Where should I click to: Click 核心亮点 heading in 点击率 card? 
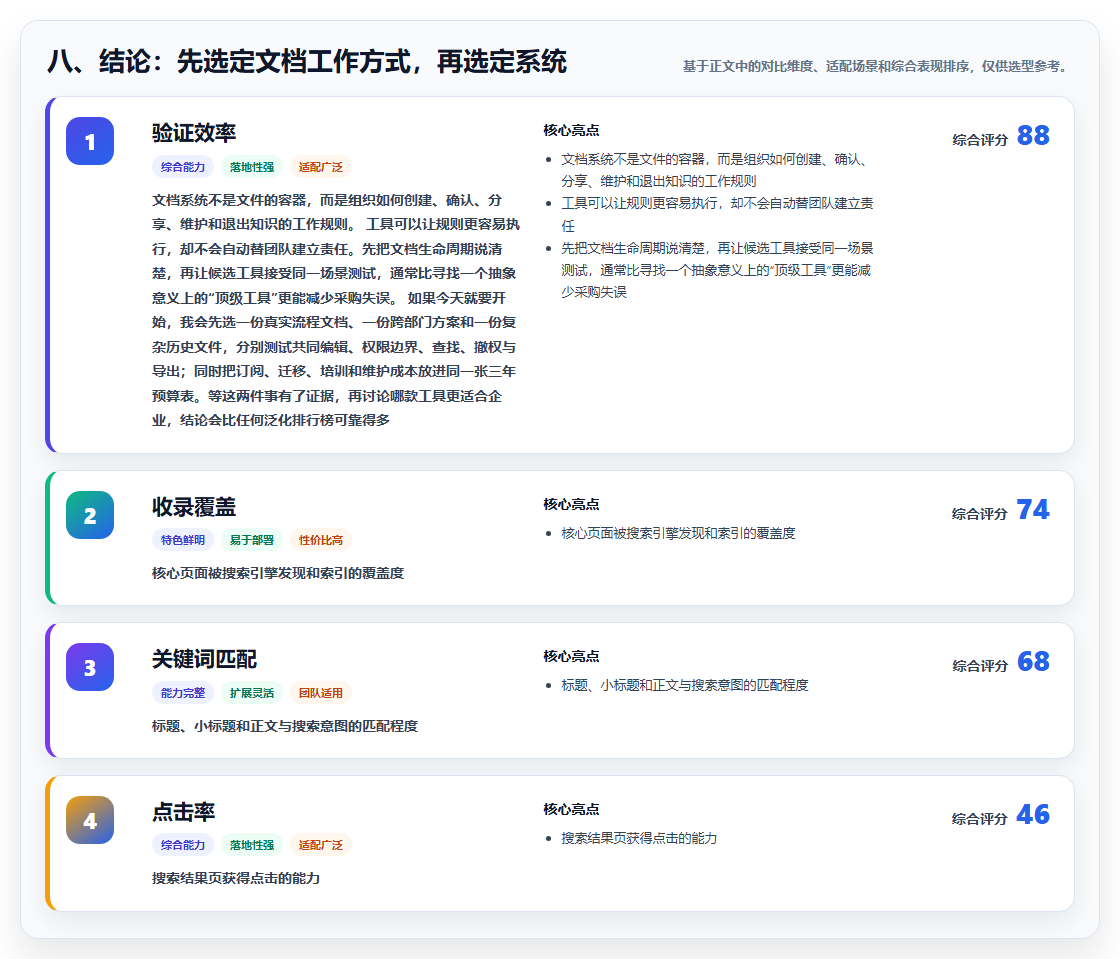point(571,809)
